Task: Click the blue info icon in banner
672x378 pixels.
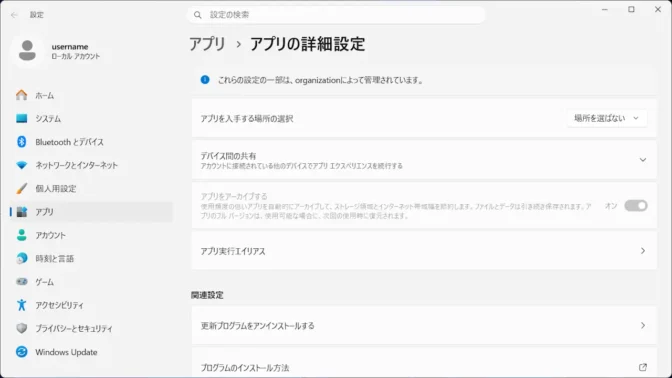Action: 205,80
